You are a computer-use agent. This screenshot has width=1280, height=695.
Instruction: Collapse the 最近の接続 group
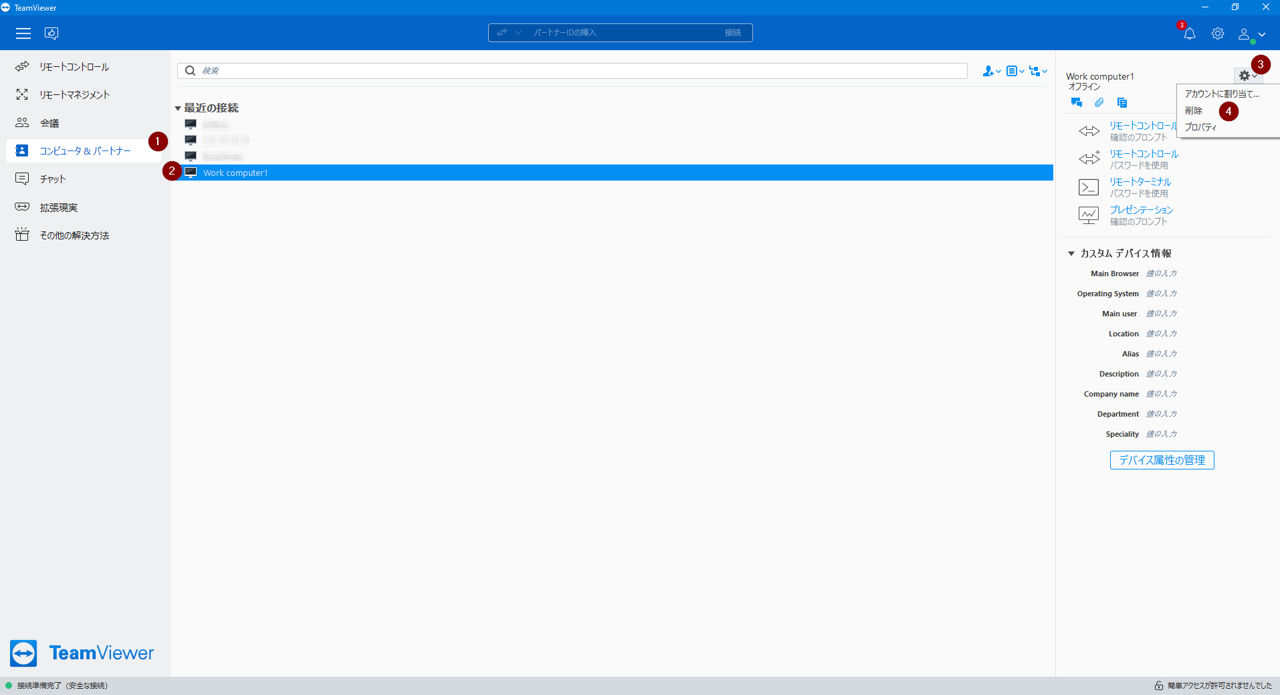pos(178,108)
